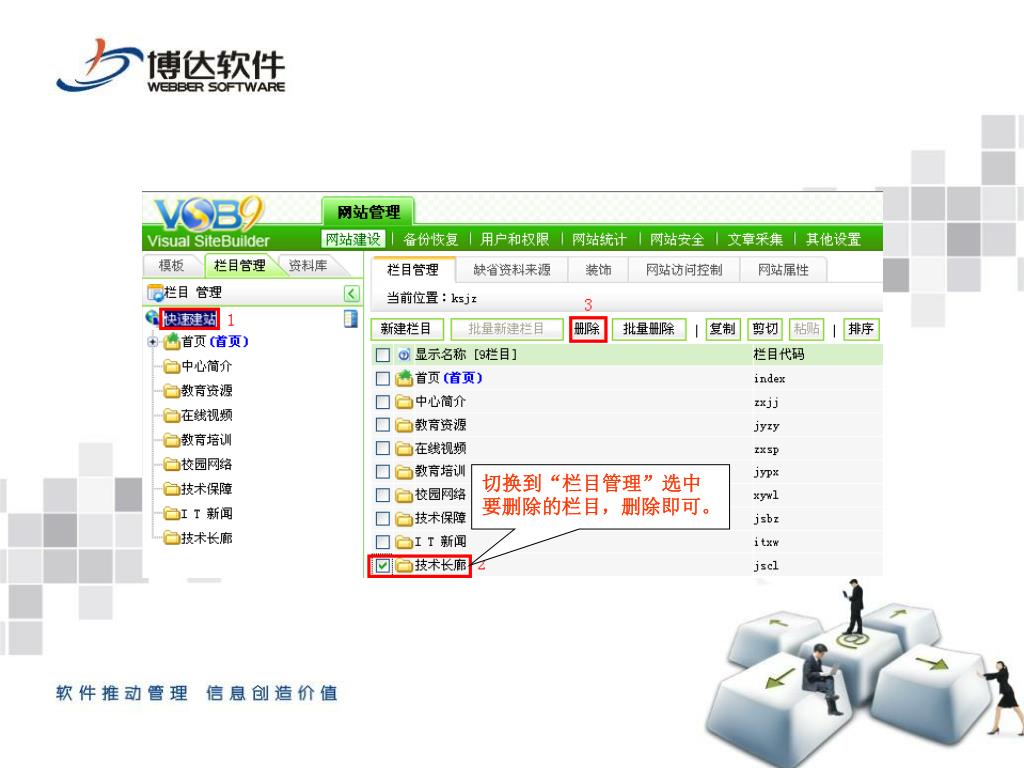Check the 教育培训 row checkbox
This screenshot has width=1024, height=768.
pyautogui.click(x=383, y=472)
